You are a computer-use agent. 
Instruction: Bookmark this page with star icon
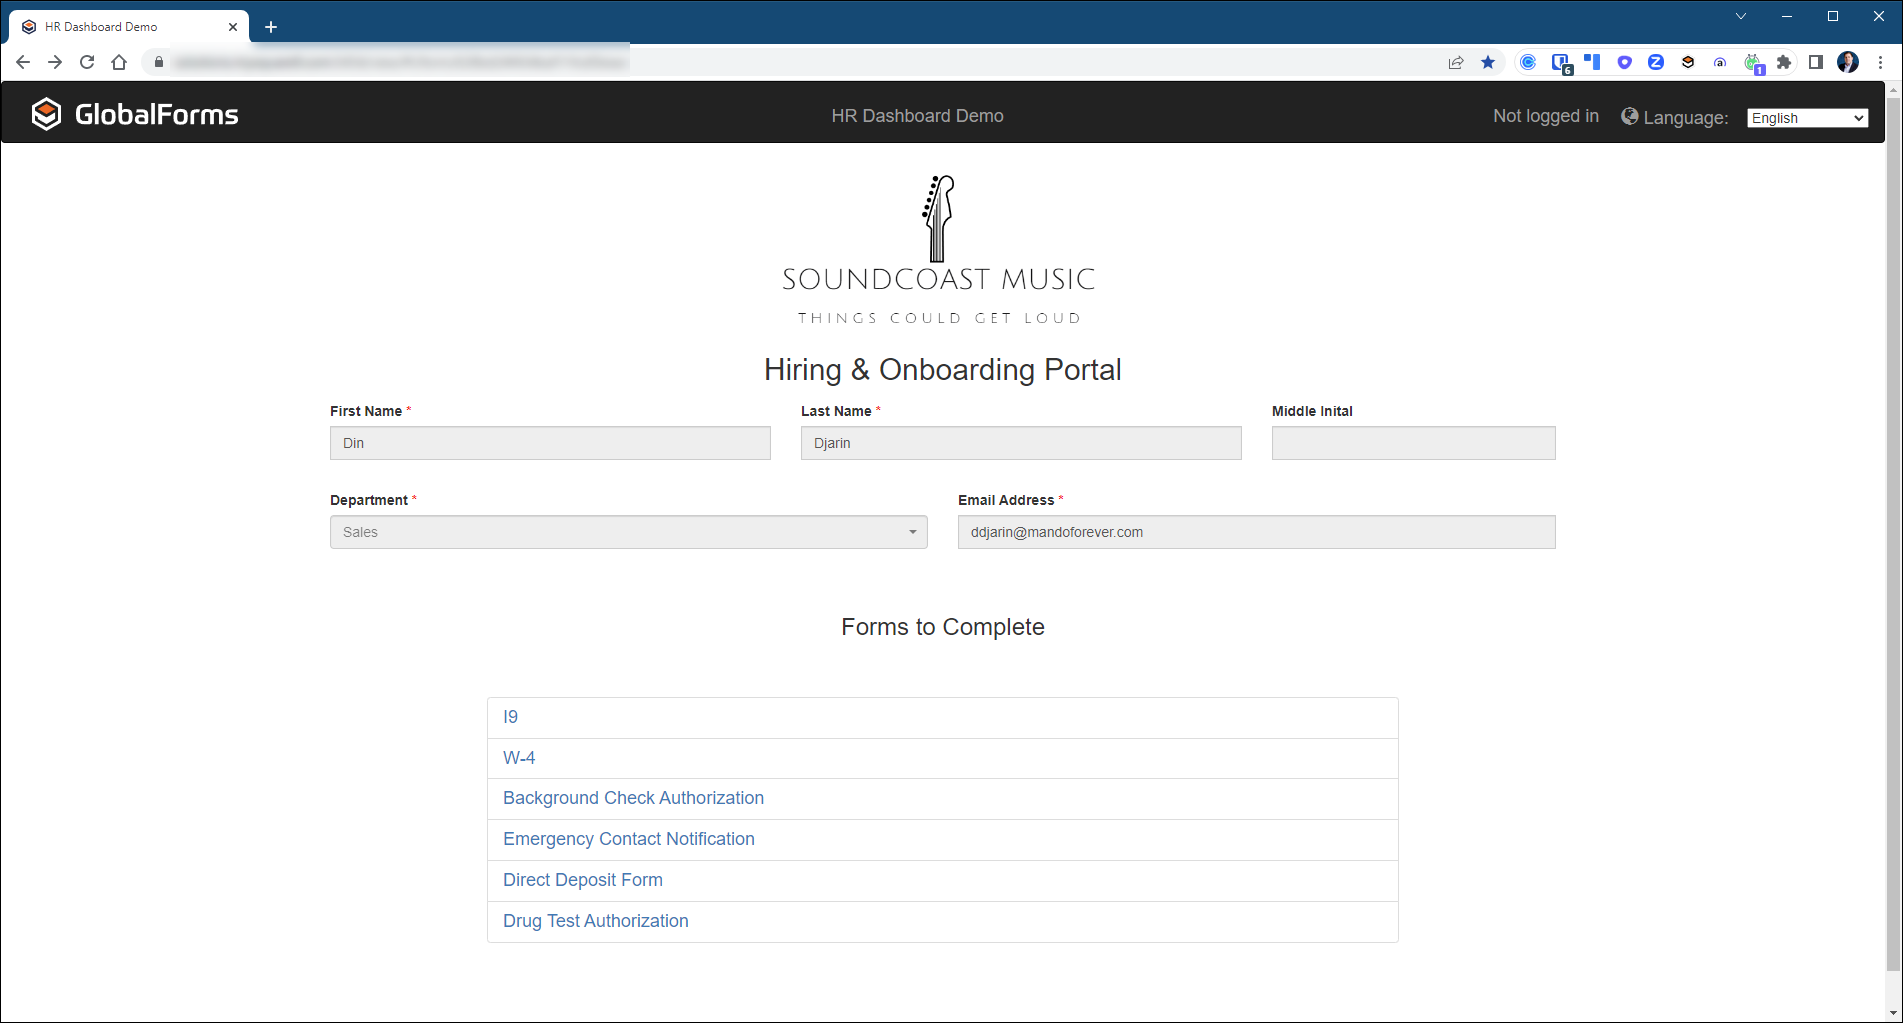(x=1488, y=62)
